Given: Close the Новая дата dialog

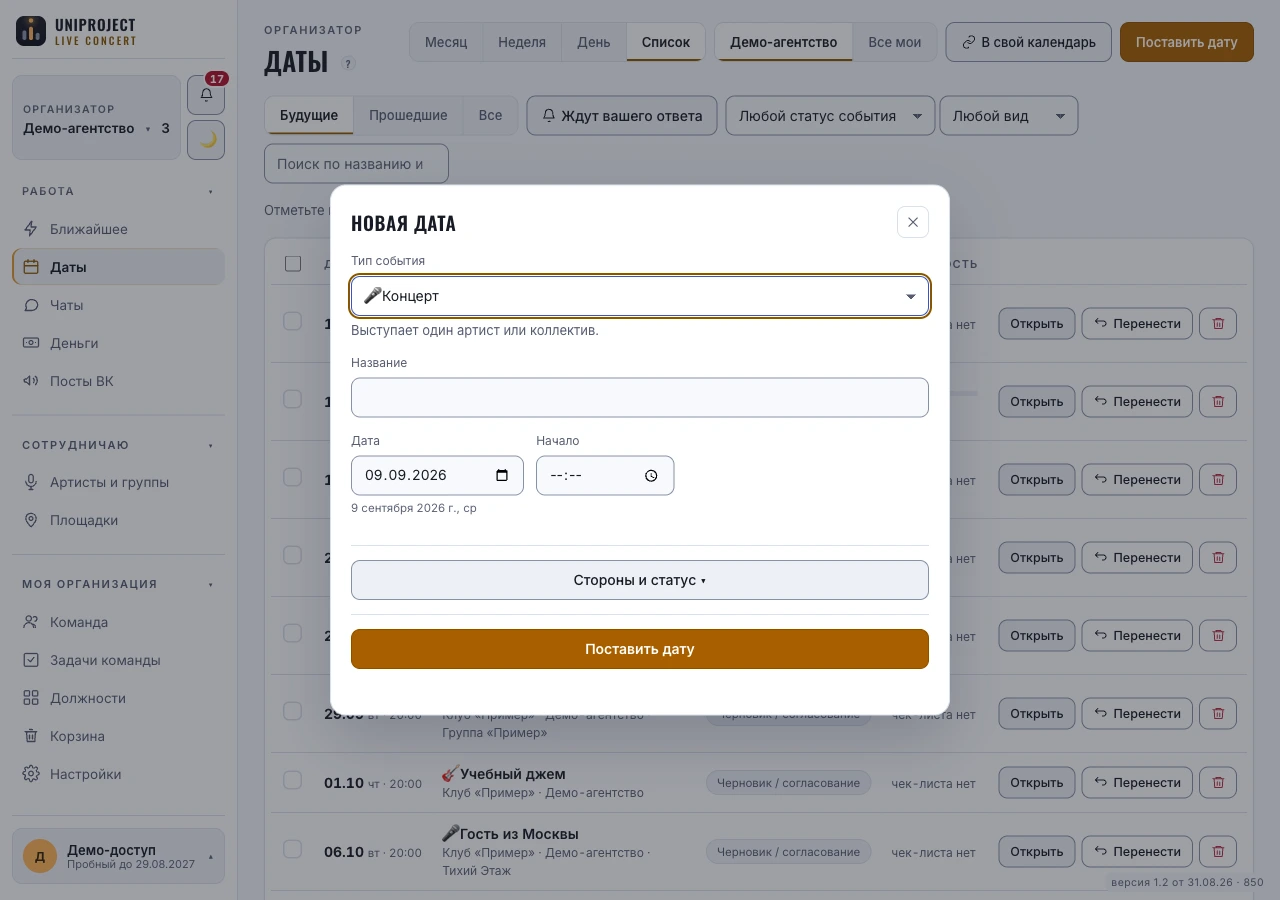Looking at the screenshot, I should point(913,222).
